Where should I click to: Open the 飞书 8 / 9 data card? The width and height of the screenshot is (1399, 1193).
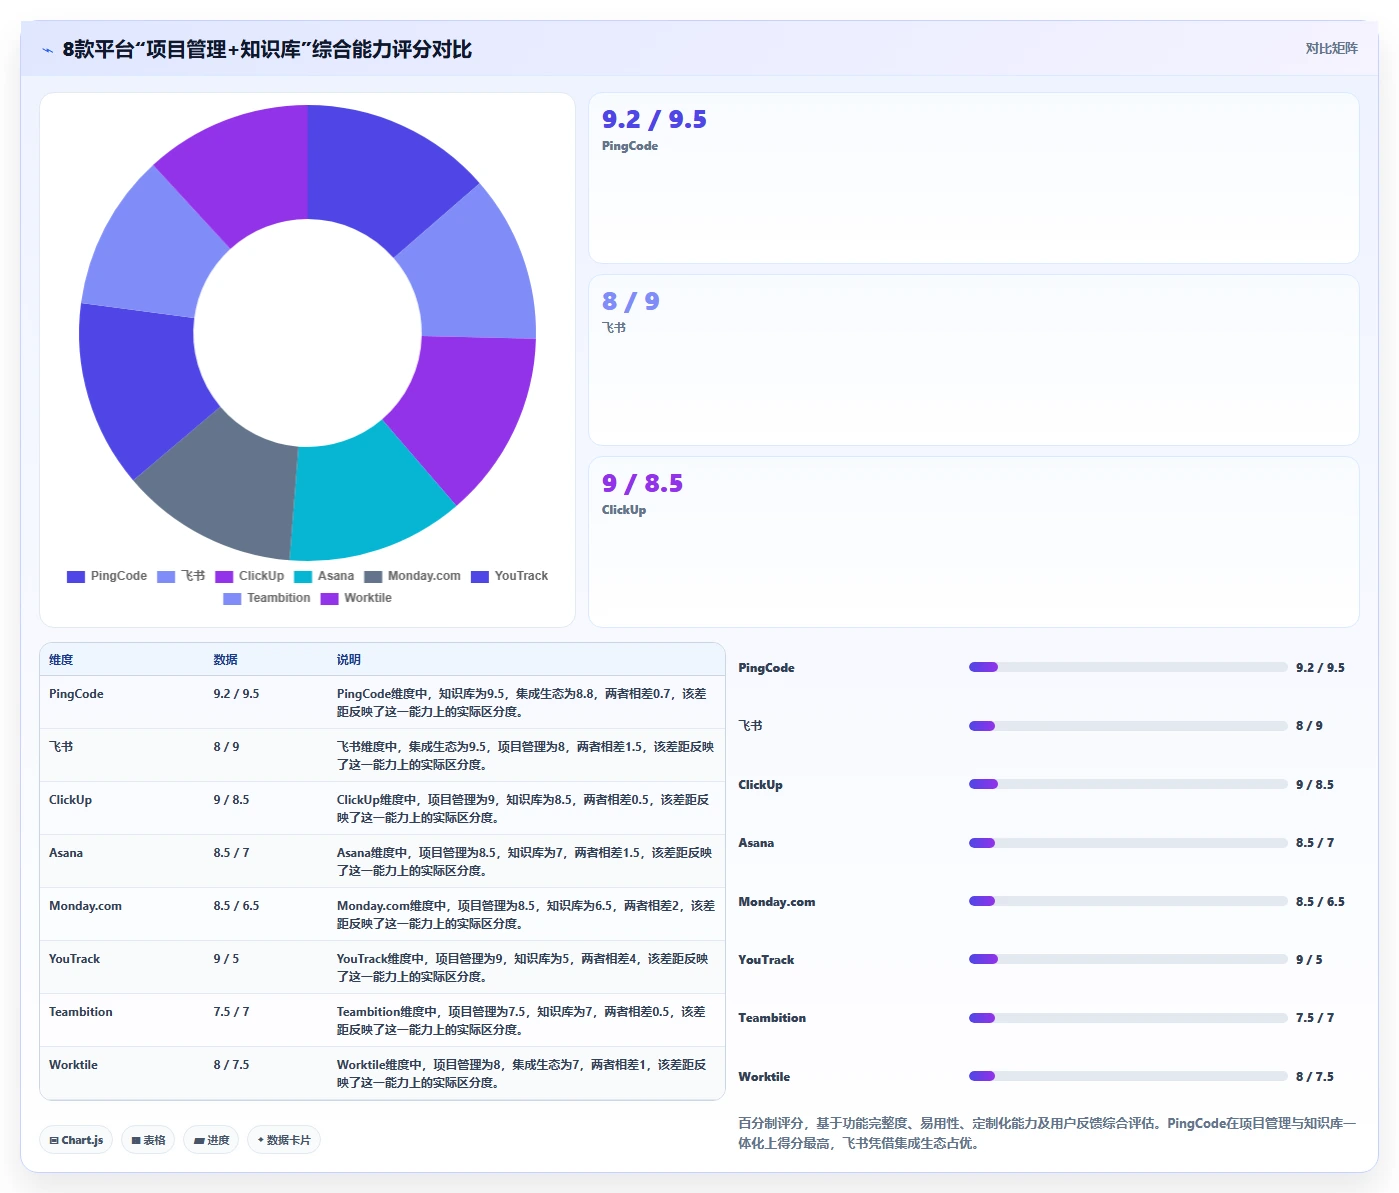point(973,360)
